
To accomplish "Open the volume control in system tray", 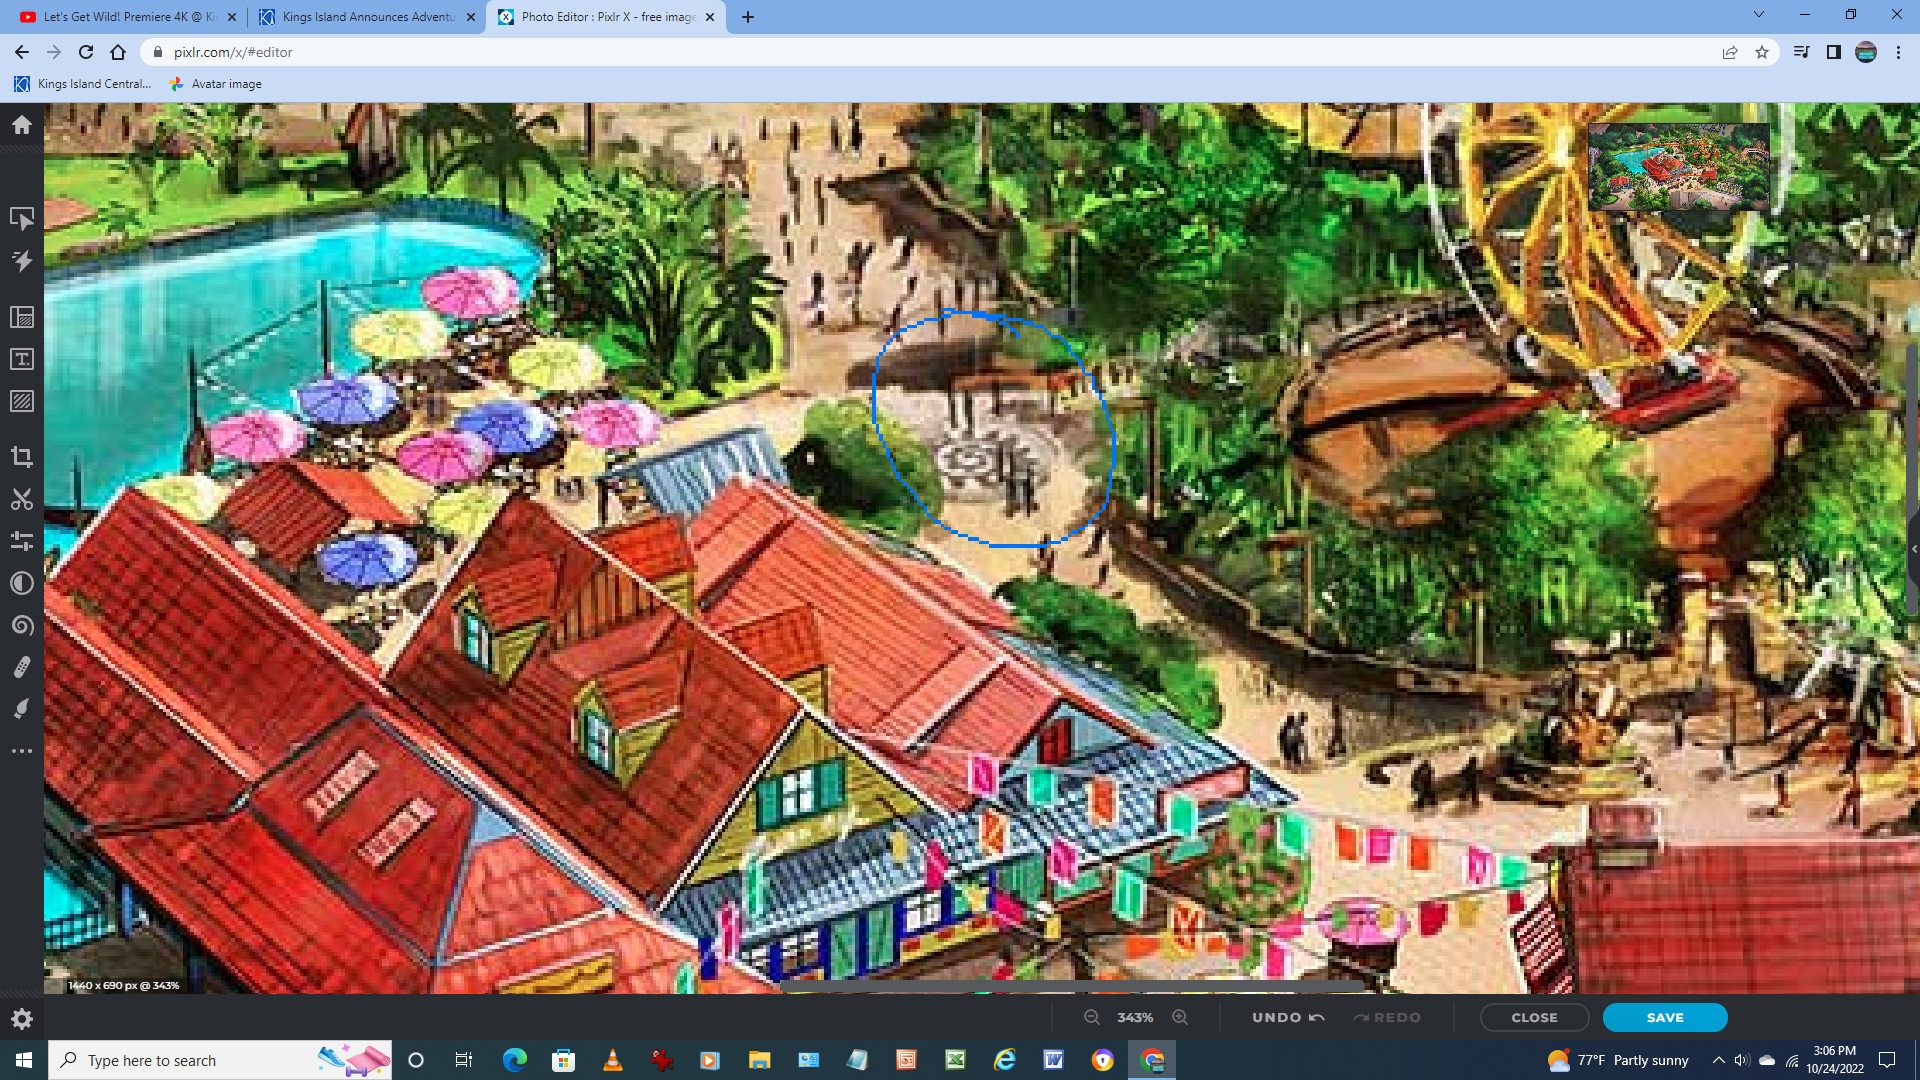I will (1741, 1060).
